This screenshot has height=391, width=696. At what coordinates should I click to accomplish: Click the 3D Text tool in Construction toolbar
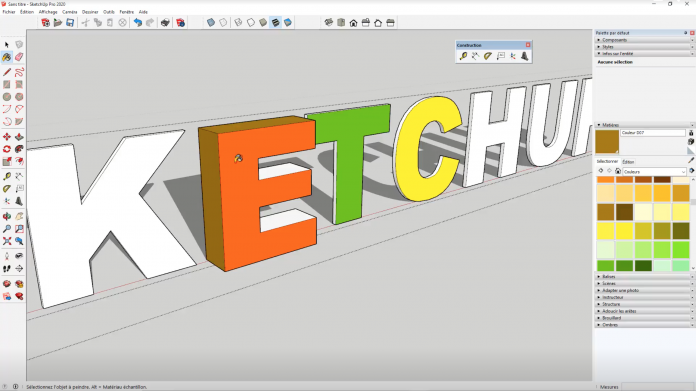coord(525,56)
